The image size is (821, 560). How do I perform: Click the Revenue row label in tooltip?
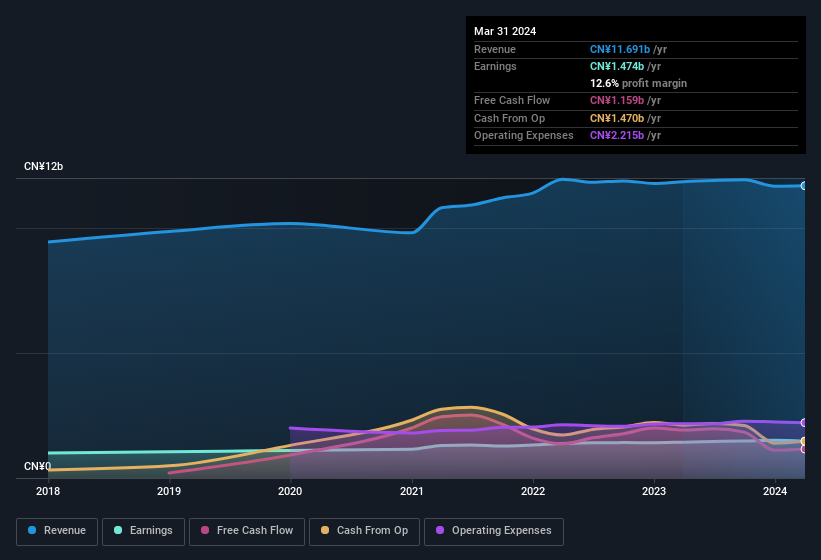click(495, 49)
